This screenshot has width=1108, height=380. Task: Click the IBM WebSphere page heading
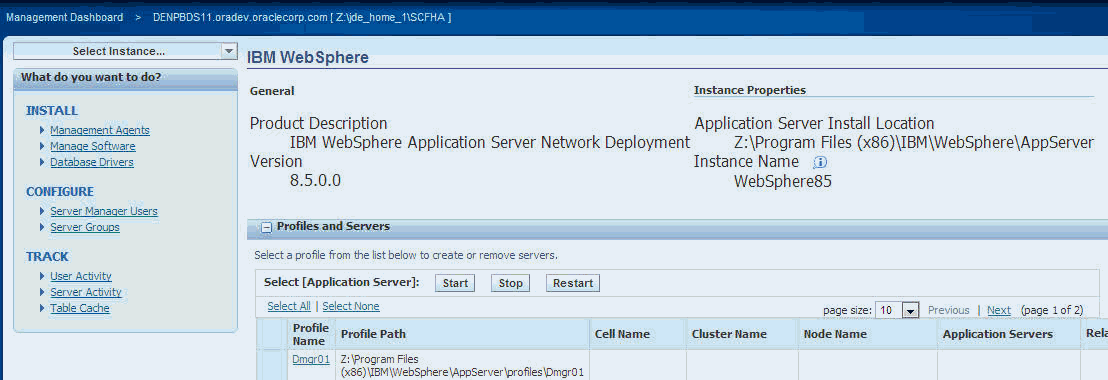click(x=307, y=57)
